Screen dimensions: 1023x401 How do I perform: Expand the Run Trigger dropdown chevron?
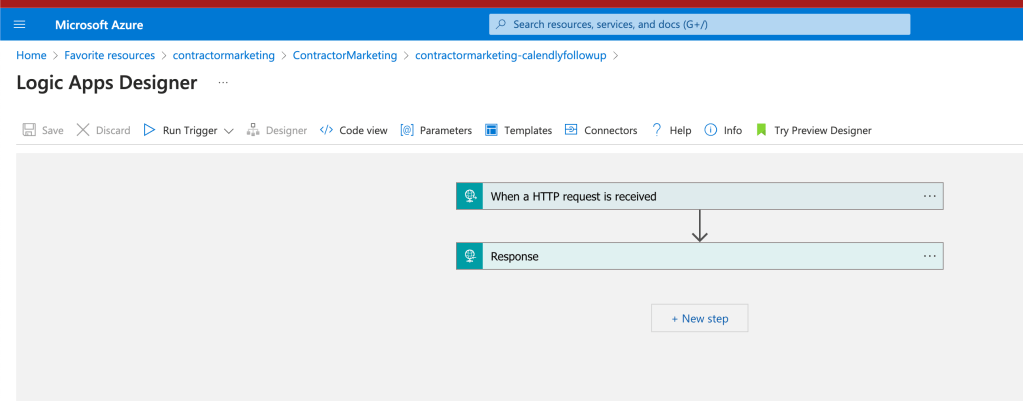click(x=228, y=130)
